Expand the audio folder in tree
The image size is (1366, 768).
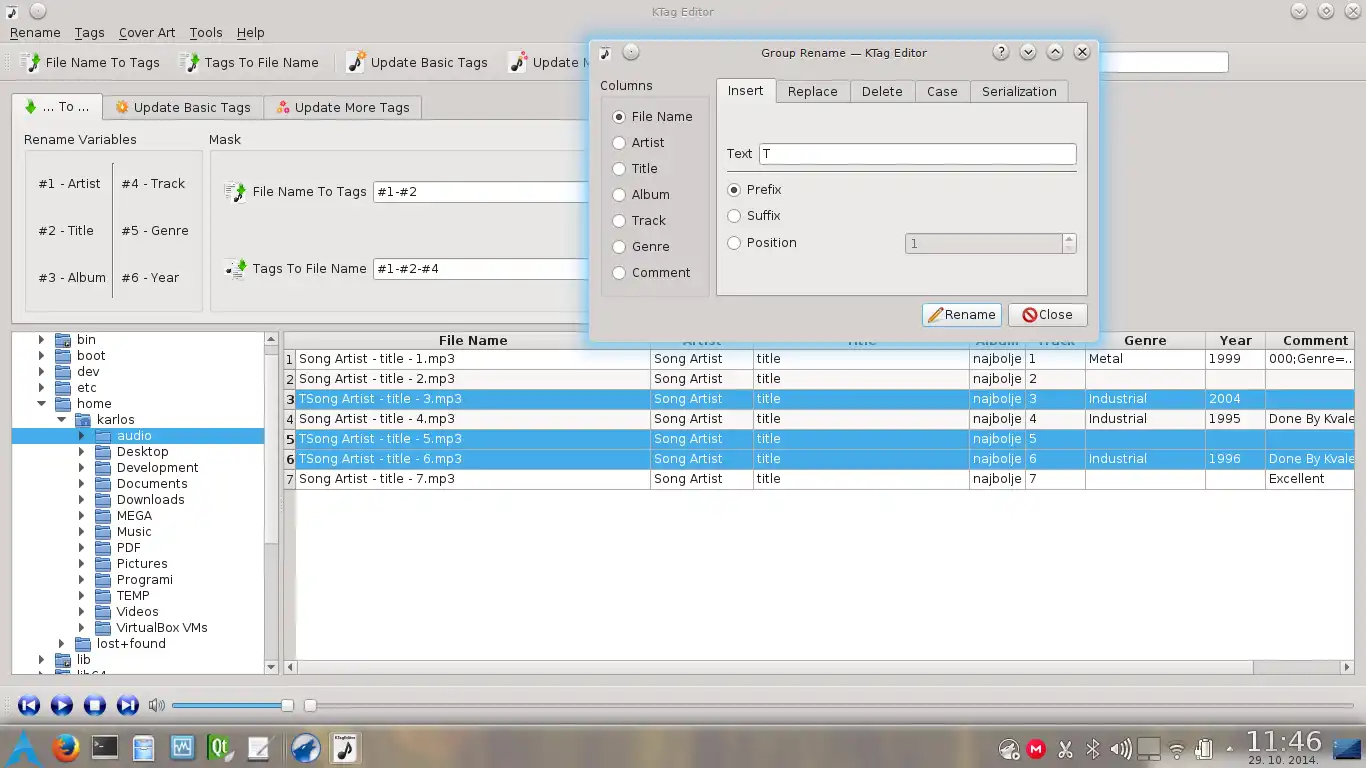tap(81, 436)
